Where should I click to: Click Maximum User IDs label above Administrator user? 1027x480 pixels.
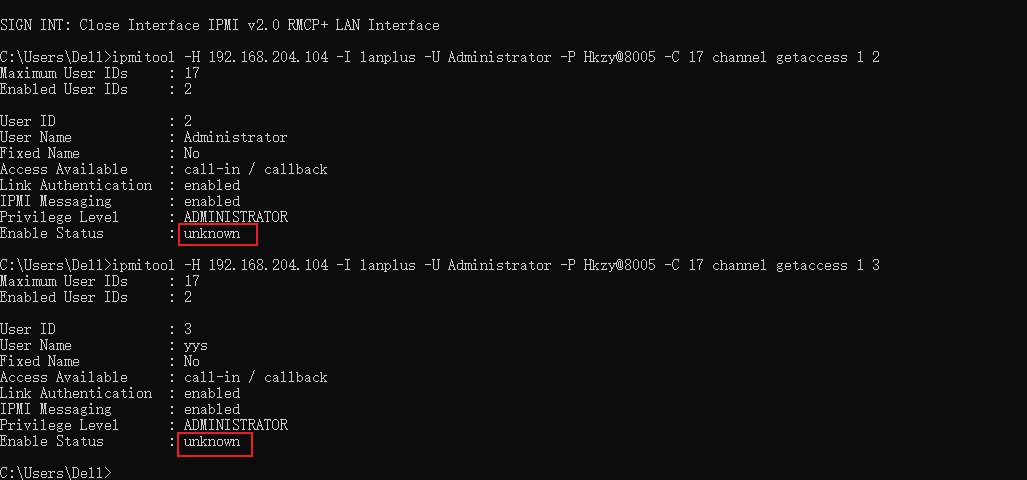[64, 73]
